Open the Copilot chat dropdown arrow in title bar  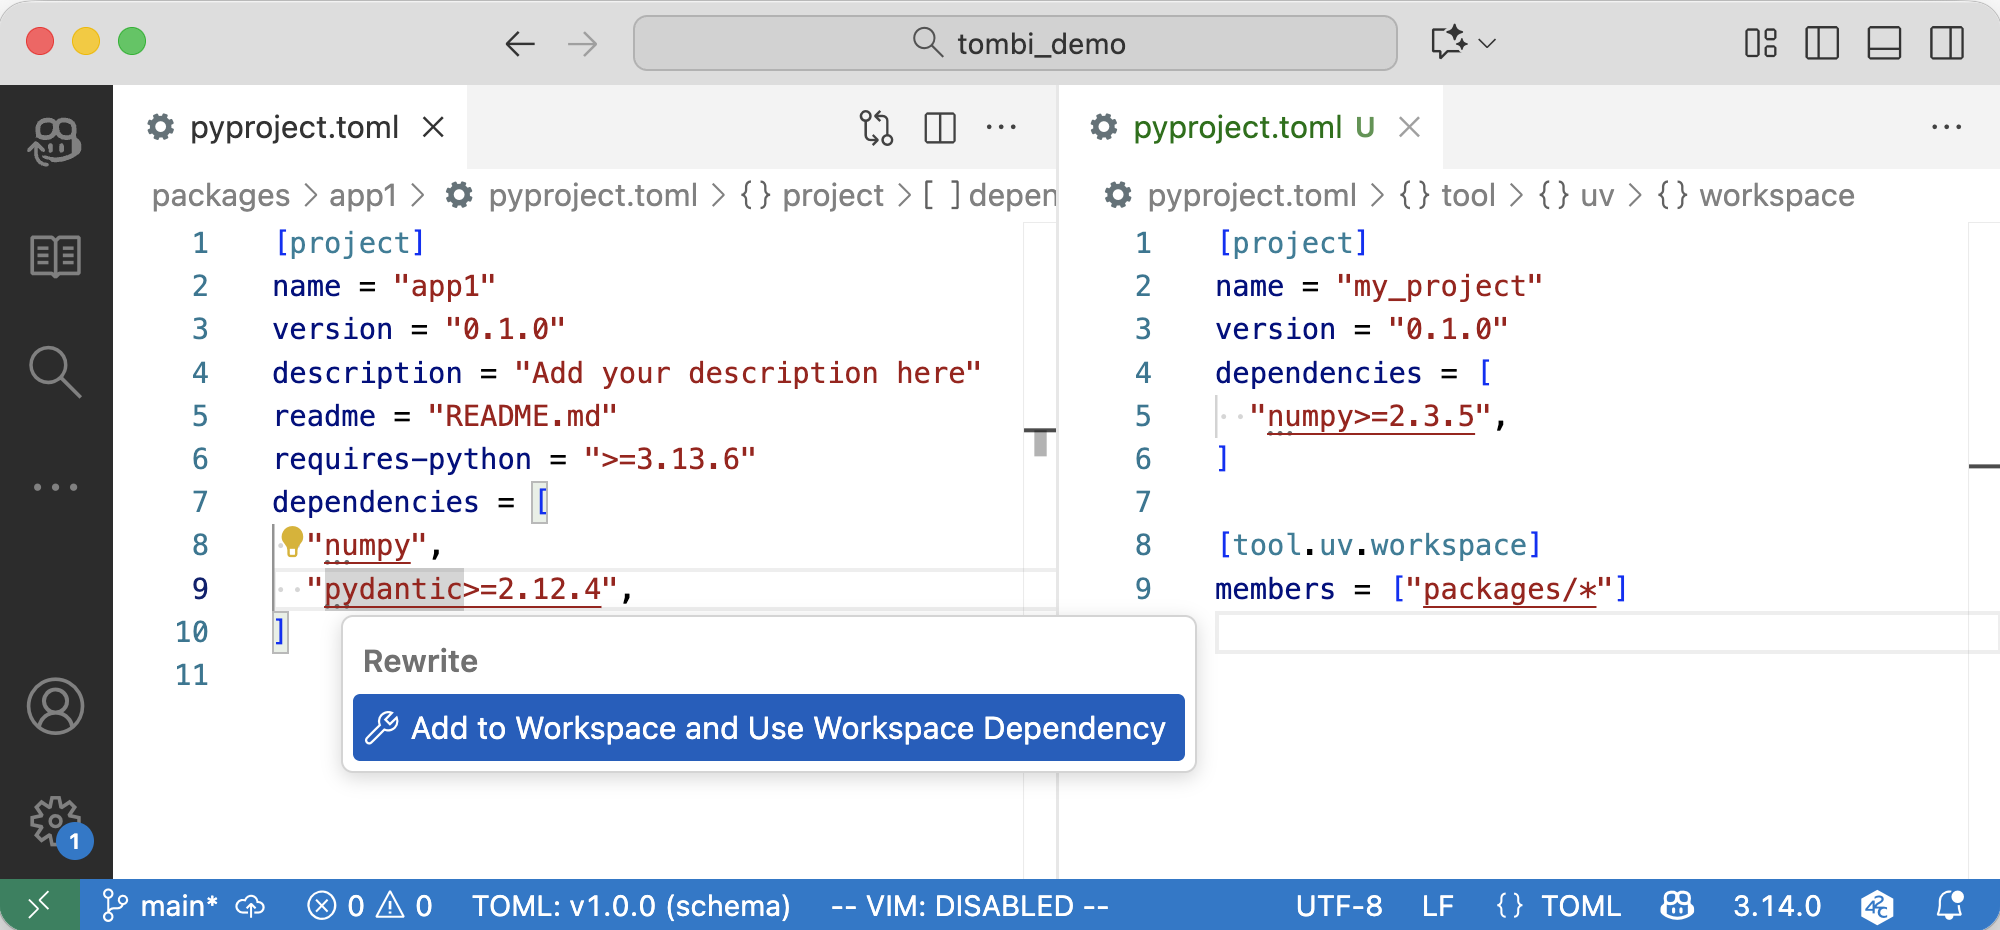point(1487,43)
